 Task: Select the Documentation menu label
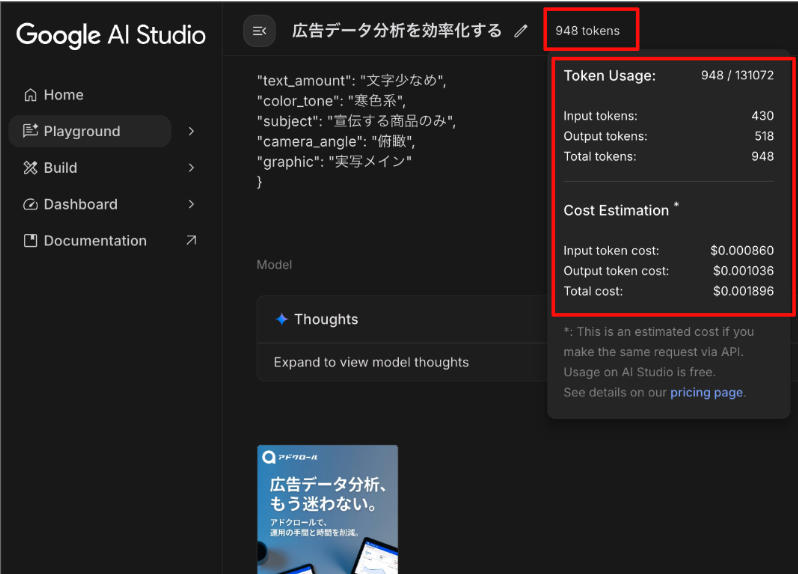point(95,241)
